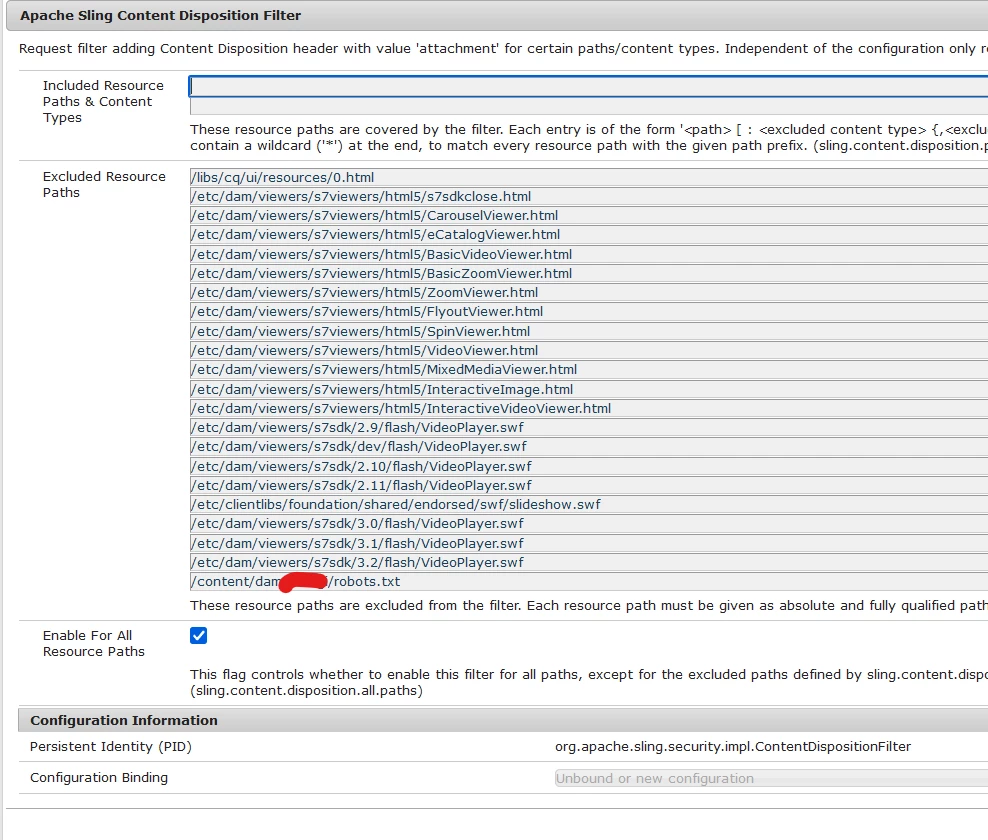The height and width of the screenshot is (840, 988).
Task: Edit the BasicZoomViewer.html path field
Action: click(589, 273)
